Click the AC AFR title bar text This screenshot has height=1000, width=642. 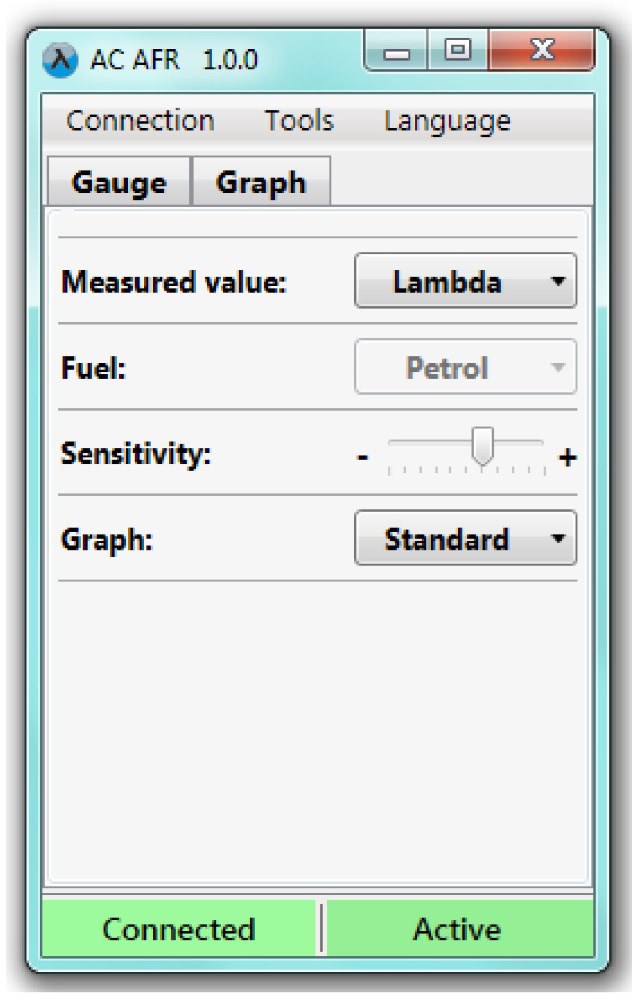[173, 60]
